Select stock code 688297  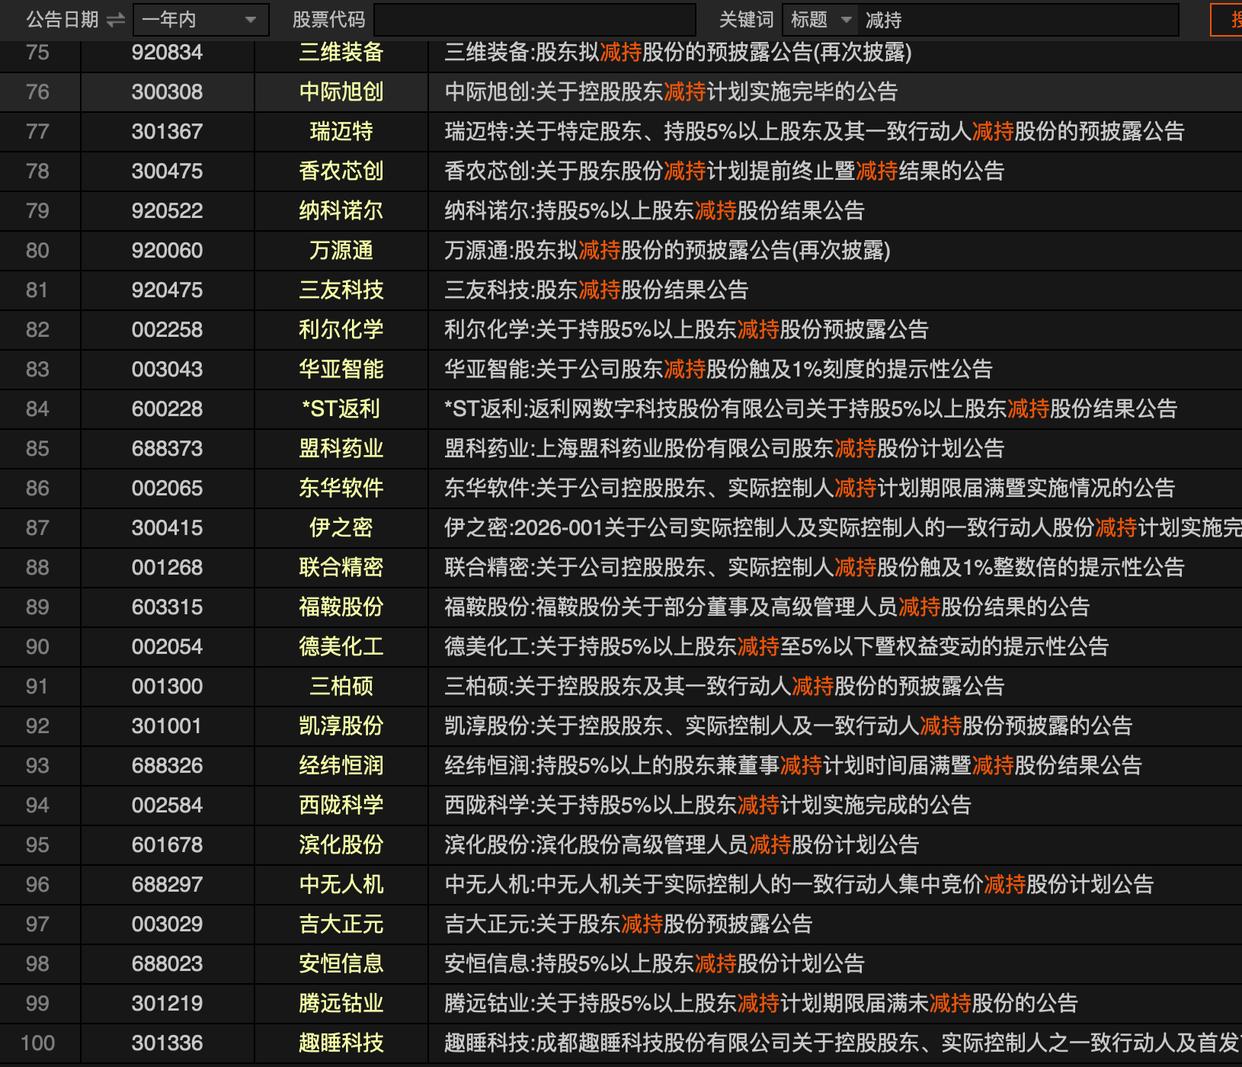tap(167, 885)
